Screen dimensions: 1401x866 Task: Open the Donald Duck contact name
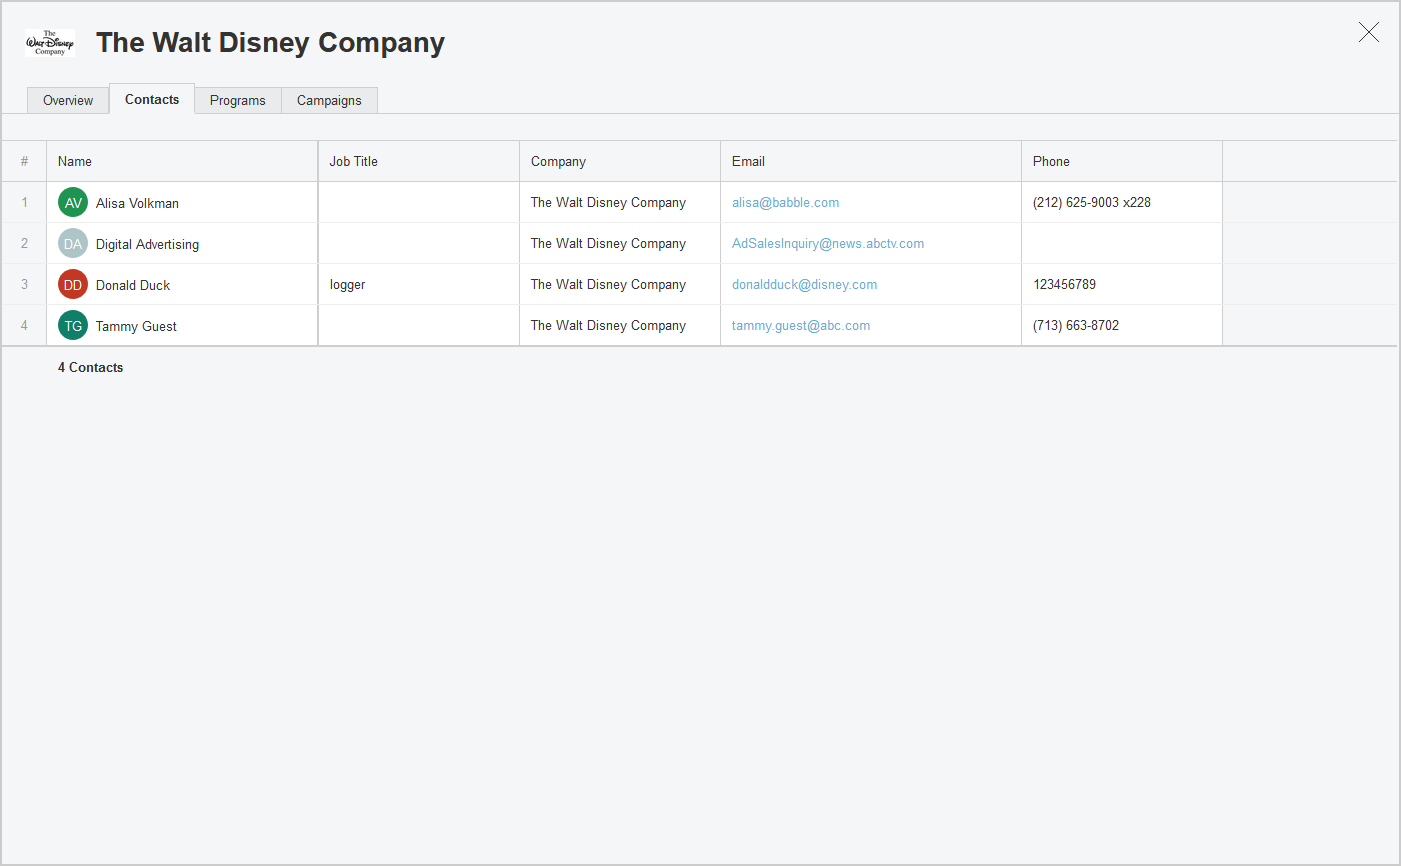coord(133,286)
